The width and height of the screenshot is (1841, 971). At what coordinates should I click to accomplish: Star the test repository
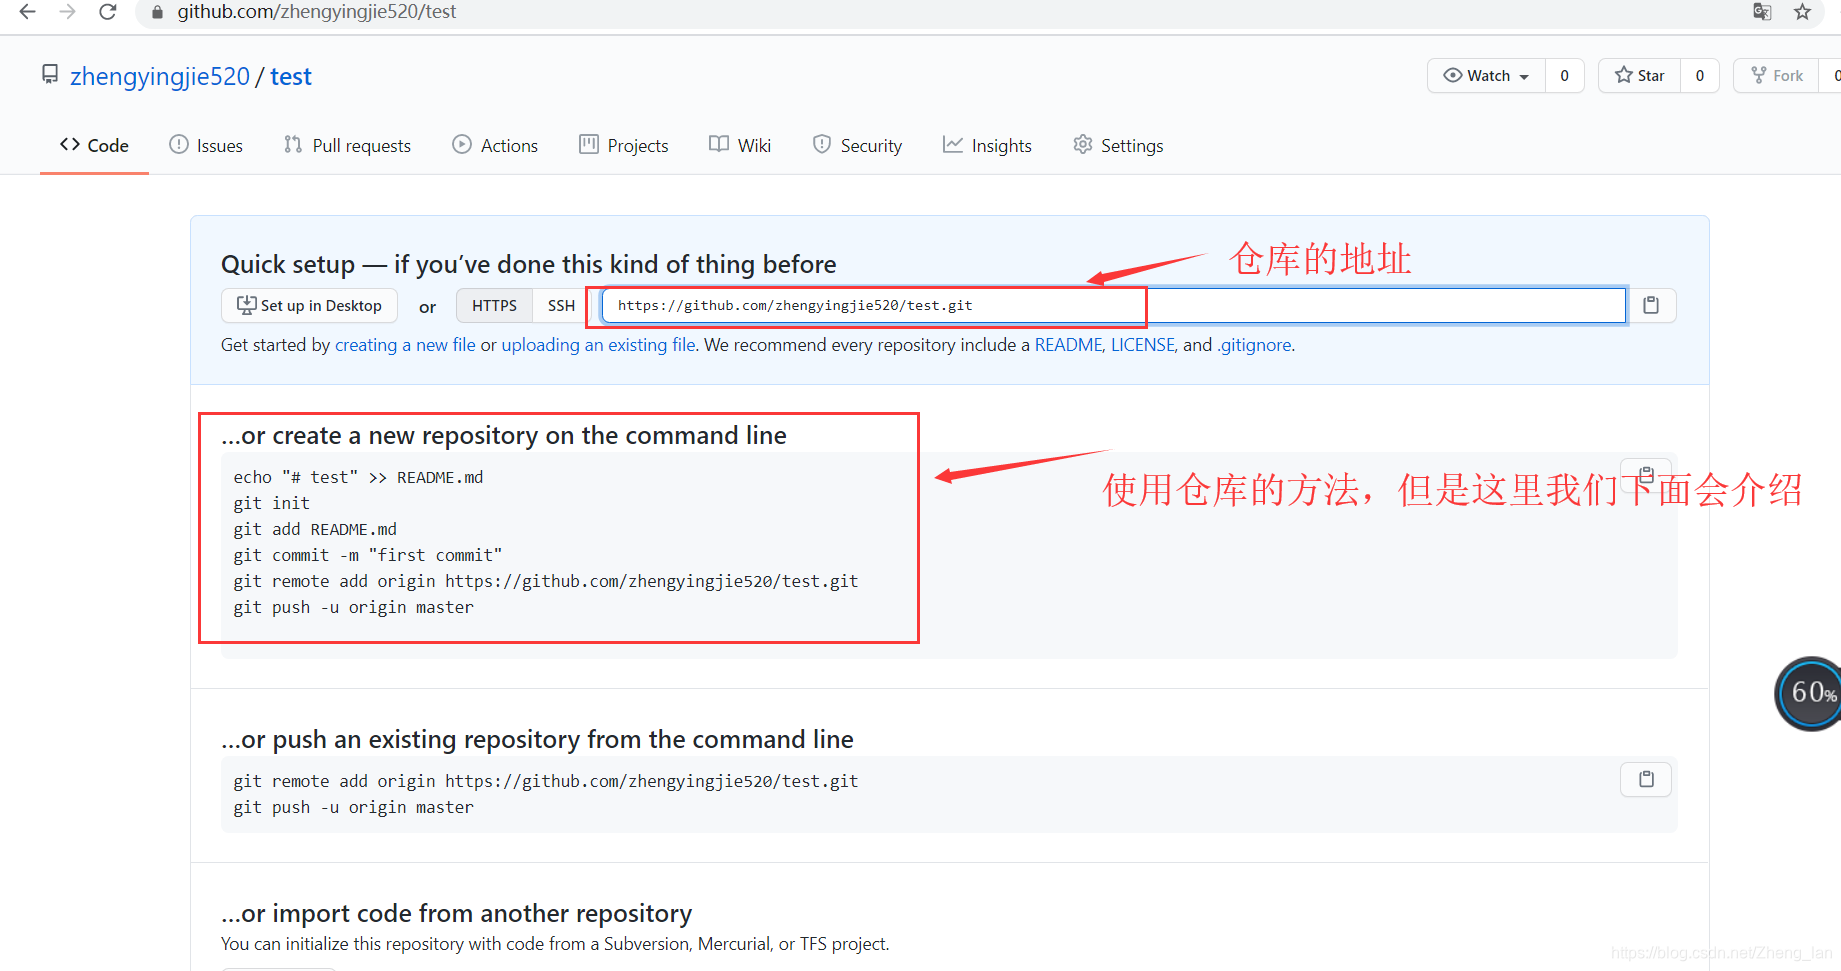pyautogui.click(x=1640, y=75)
